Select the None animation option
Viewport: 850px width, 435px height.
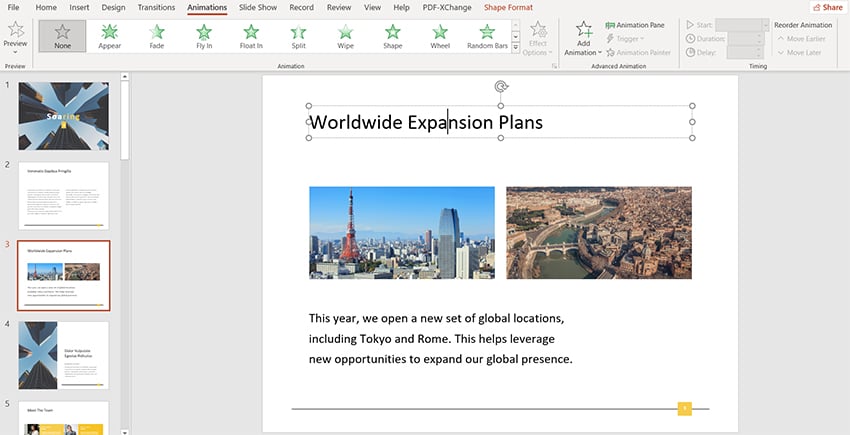click(62, 37)
